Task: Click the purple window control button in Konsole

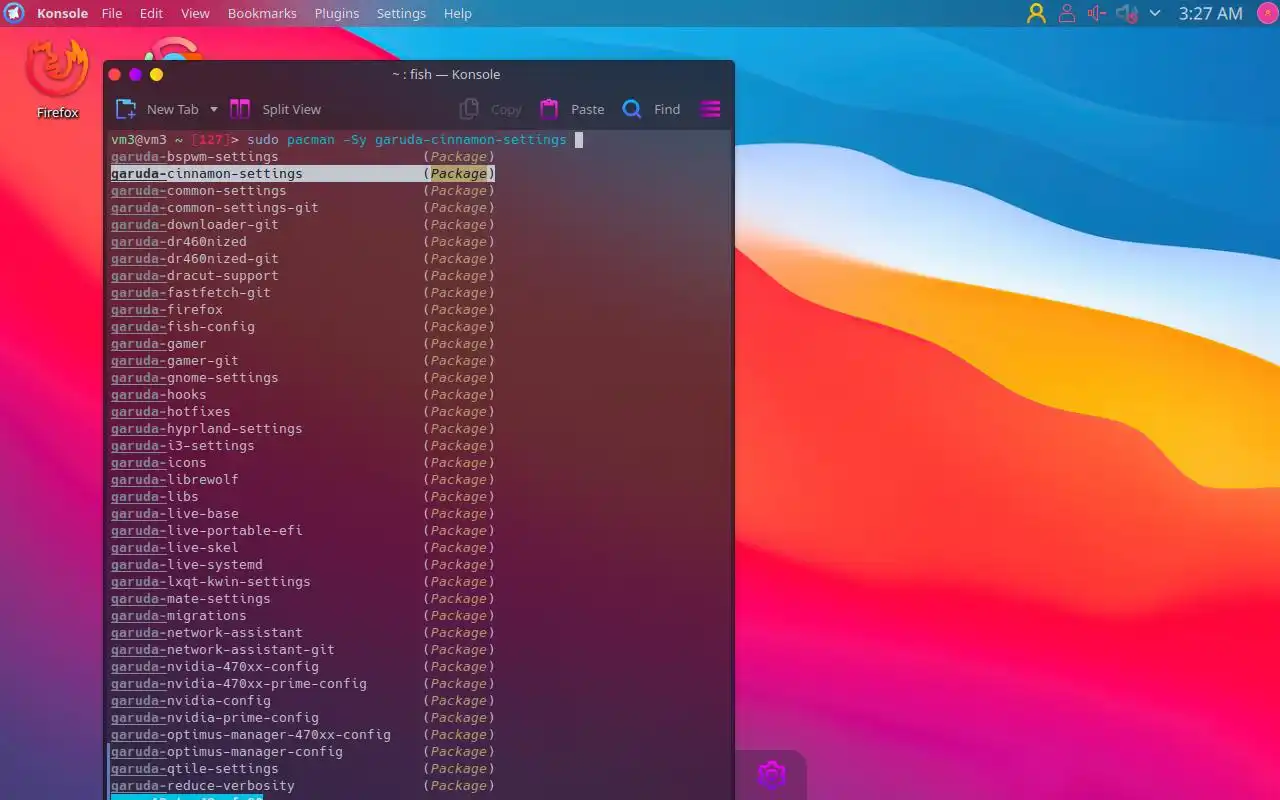Action: pos(135,74)
